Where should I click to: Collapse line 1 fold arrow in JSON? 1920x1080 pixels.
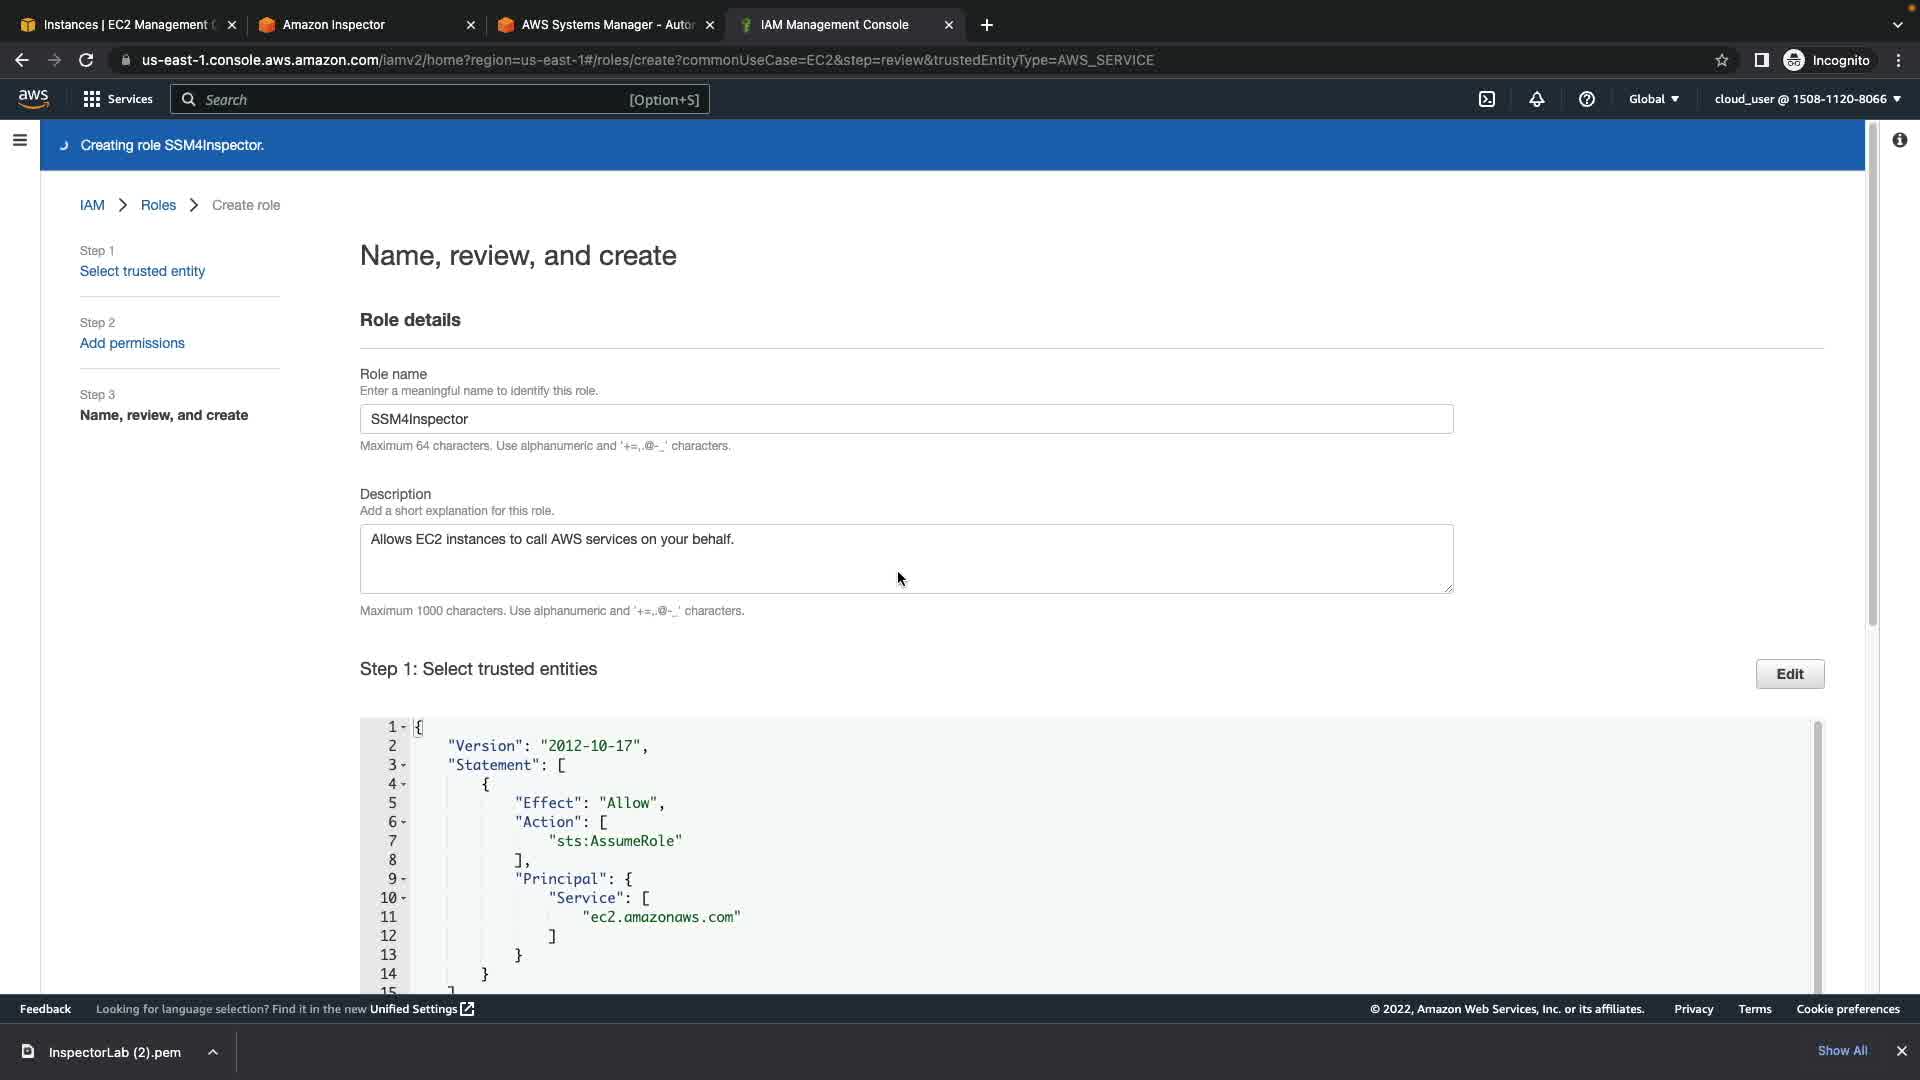(404, 727)
